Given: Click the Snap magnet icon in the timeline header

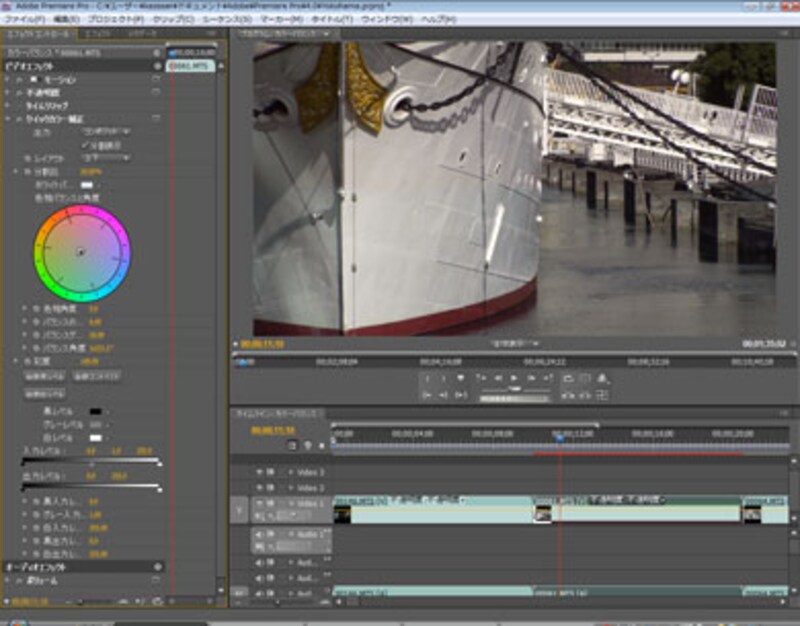Looking at the screenshot, I should [292, 445].
